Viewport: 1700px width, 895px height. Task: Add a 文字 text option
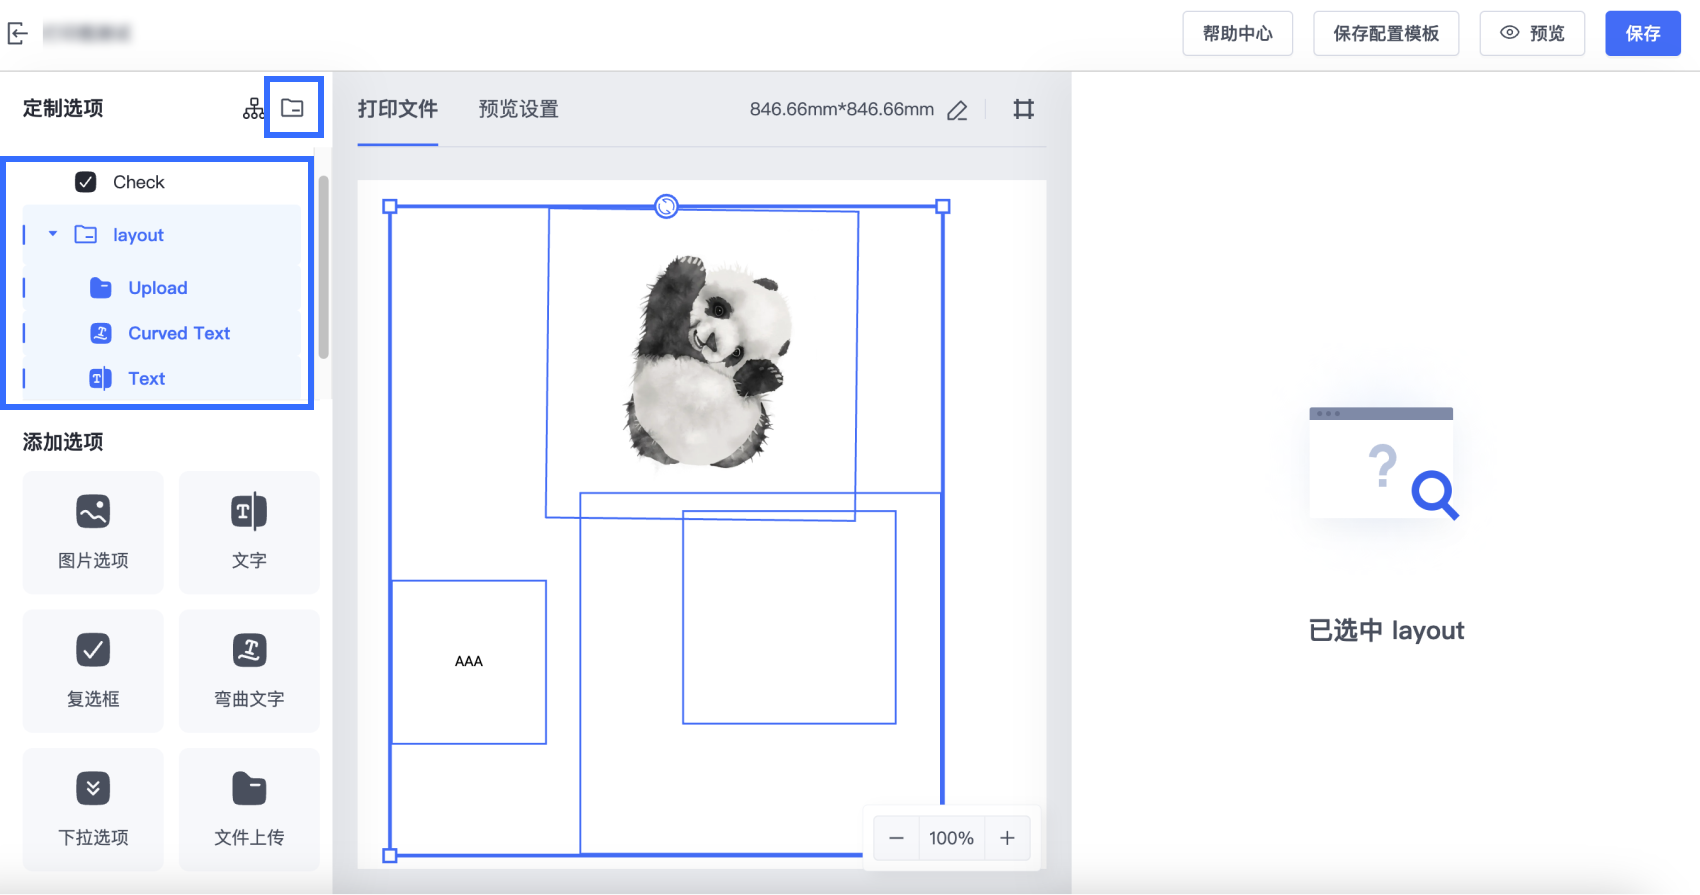pyautogui.click(x=249, y=532)
